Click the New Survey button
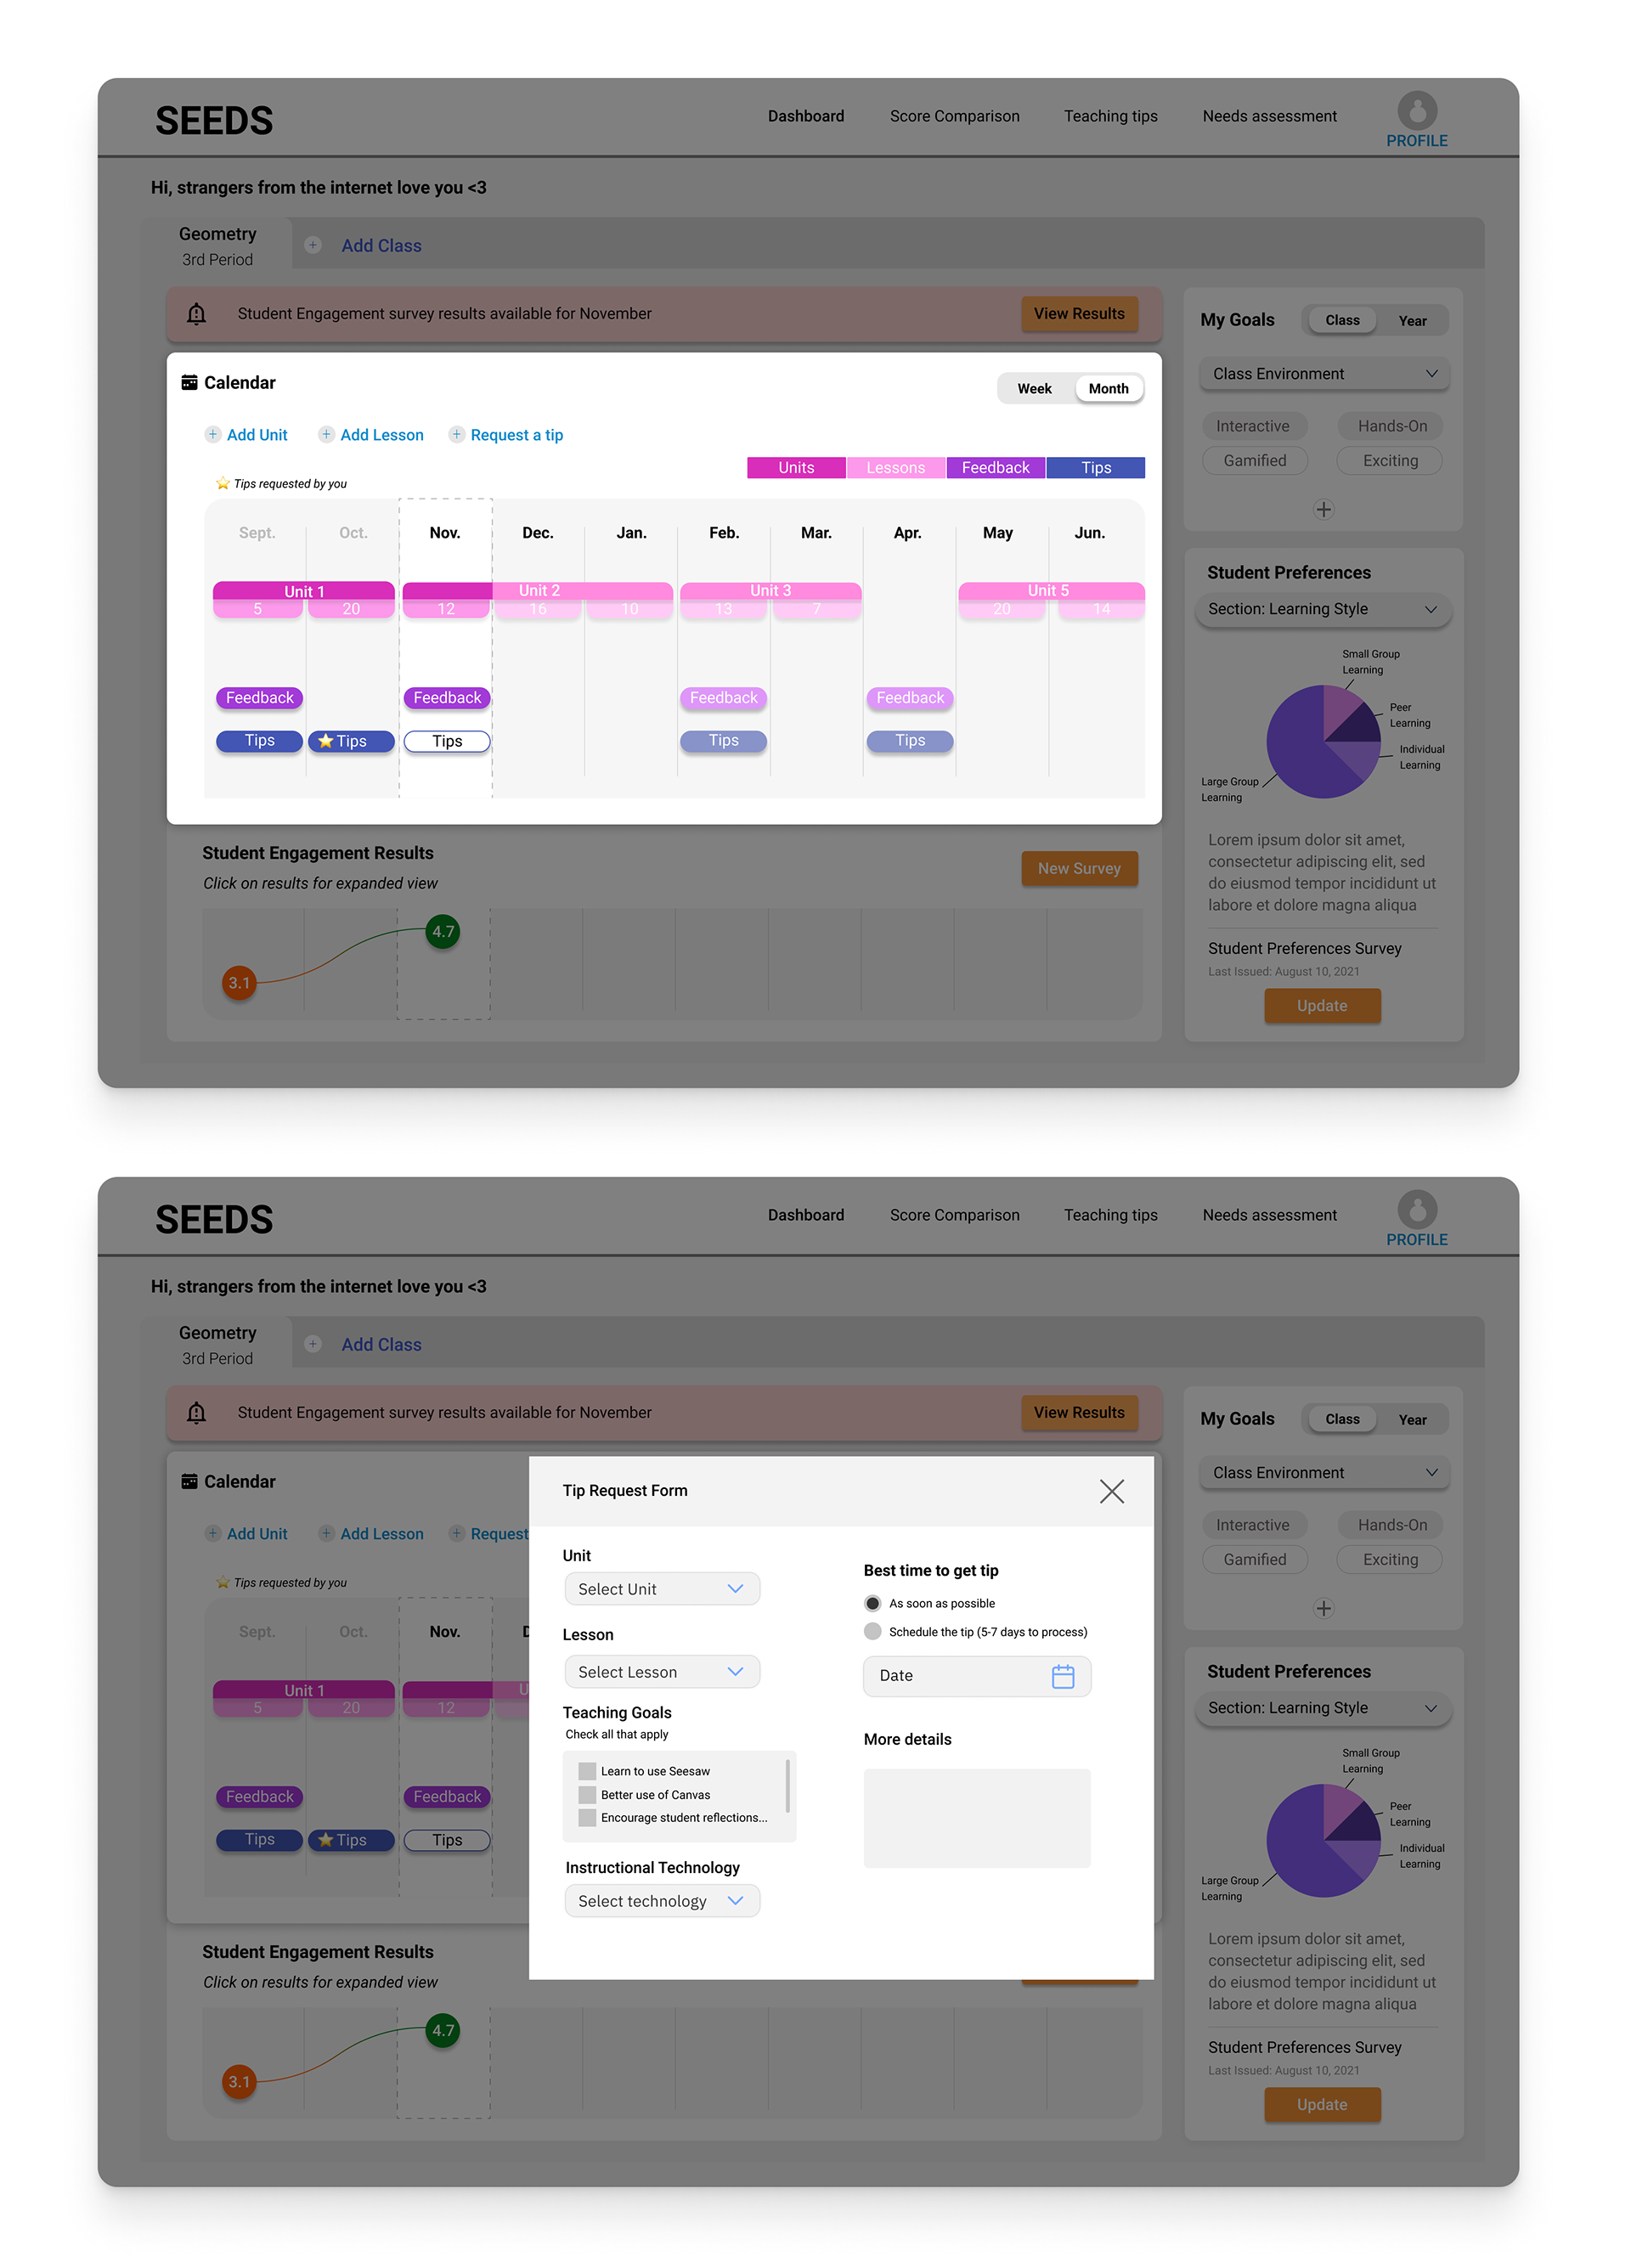Screen dimensions: 1631x2268 (x=1079, y=868)
